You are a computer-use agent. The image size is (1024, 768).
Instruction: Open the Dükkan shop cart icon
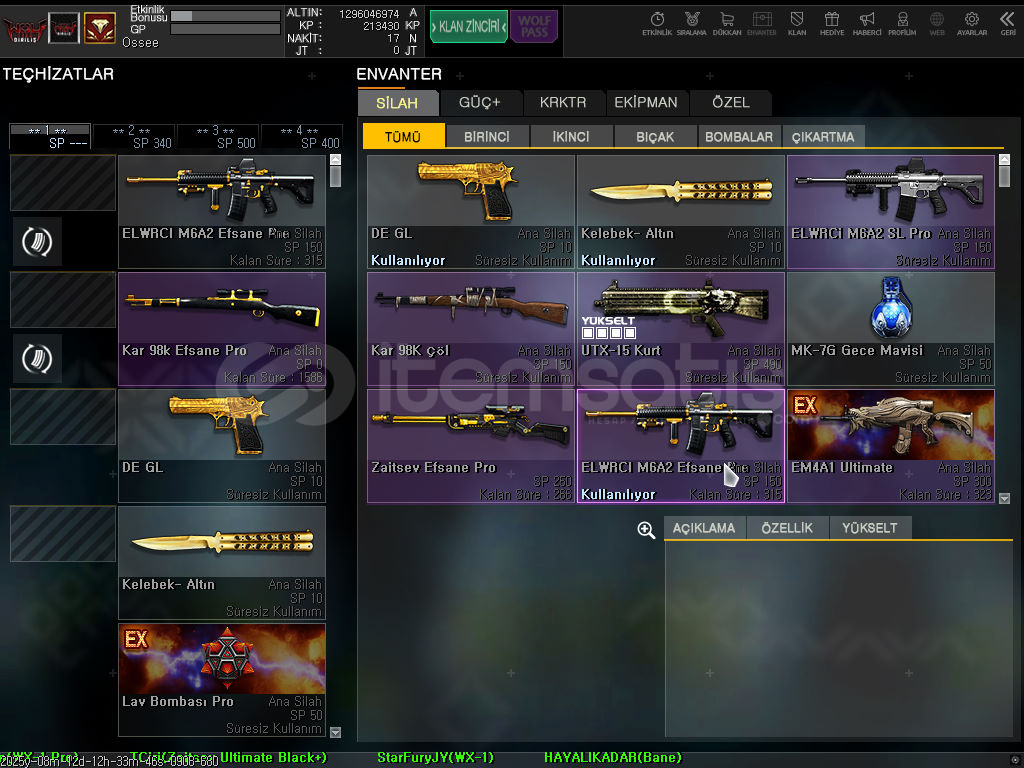point(727,23)
